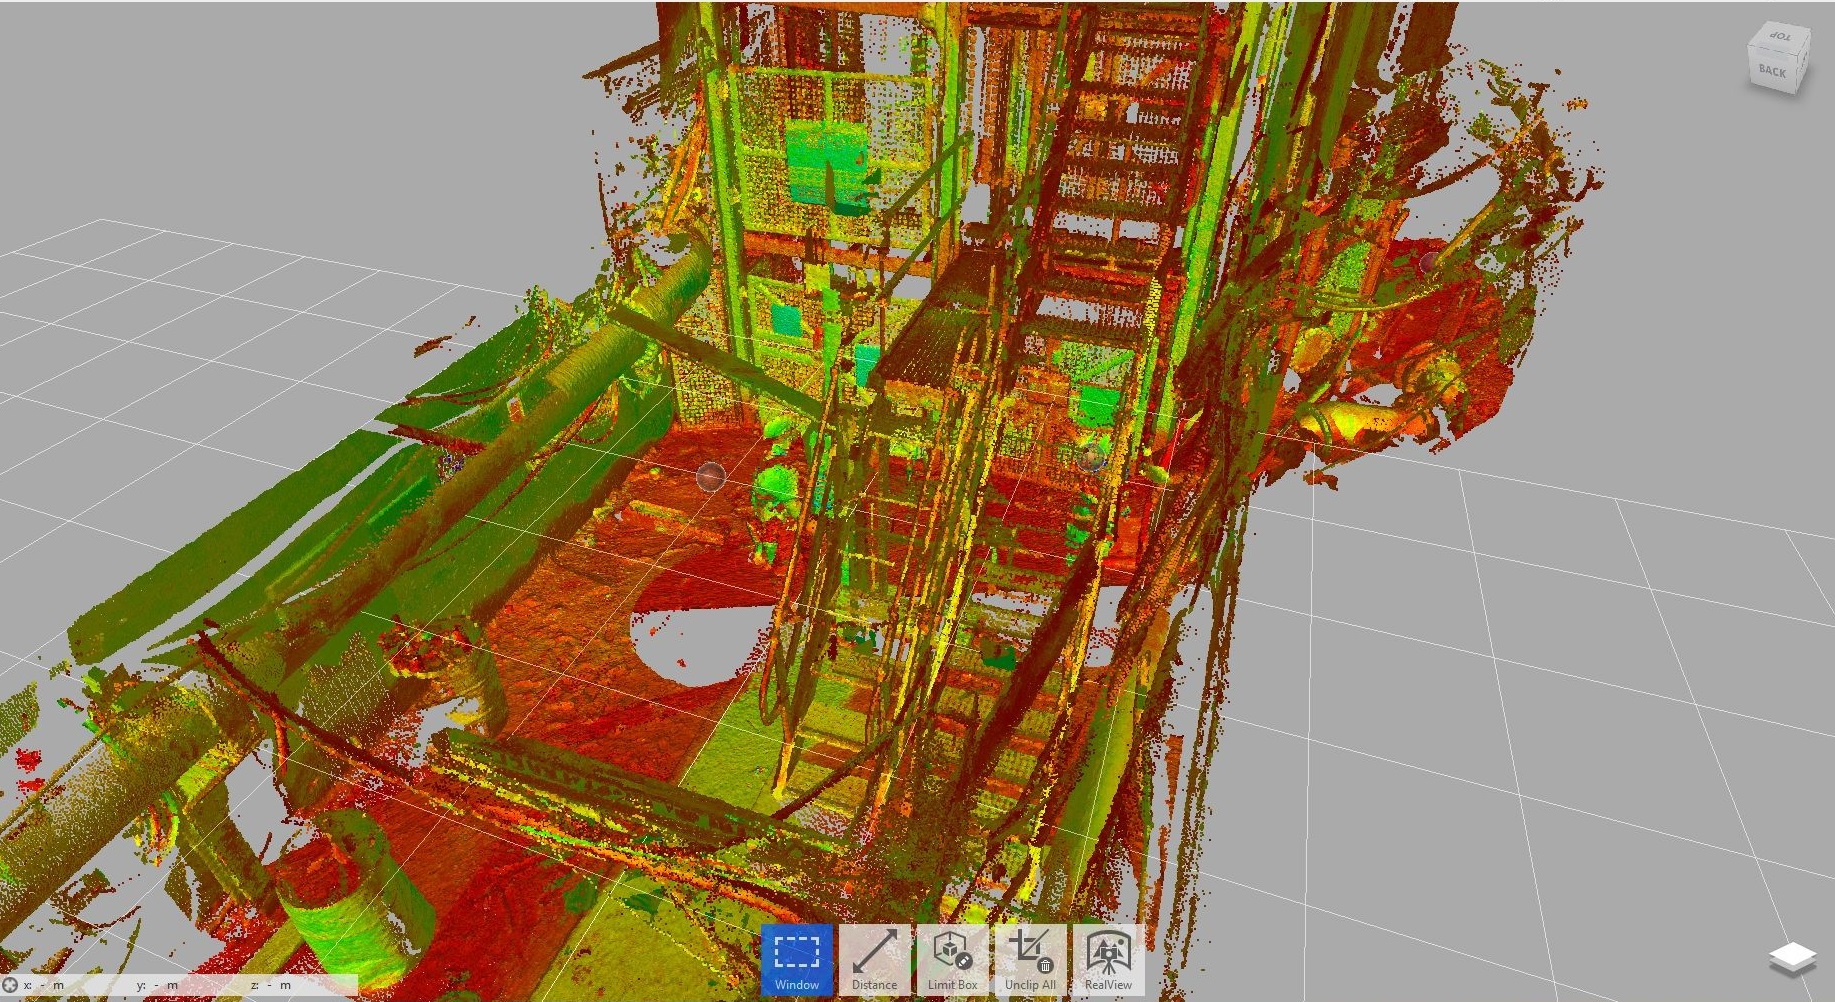Click the BACK face of the ViewCube
This screenshot has width=1835, height=1002.
coord(1772,71)
